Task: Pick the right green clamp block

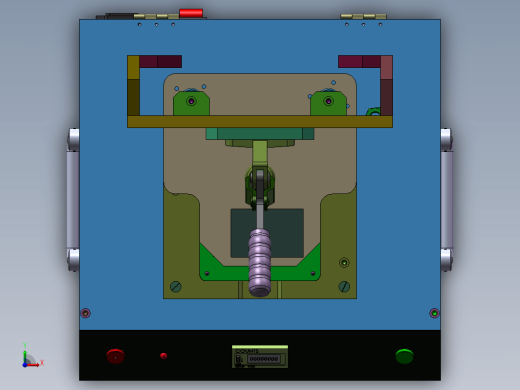Action: [x=328, y=103]
